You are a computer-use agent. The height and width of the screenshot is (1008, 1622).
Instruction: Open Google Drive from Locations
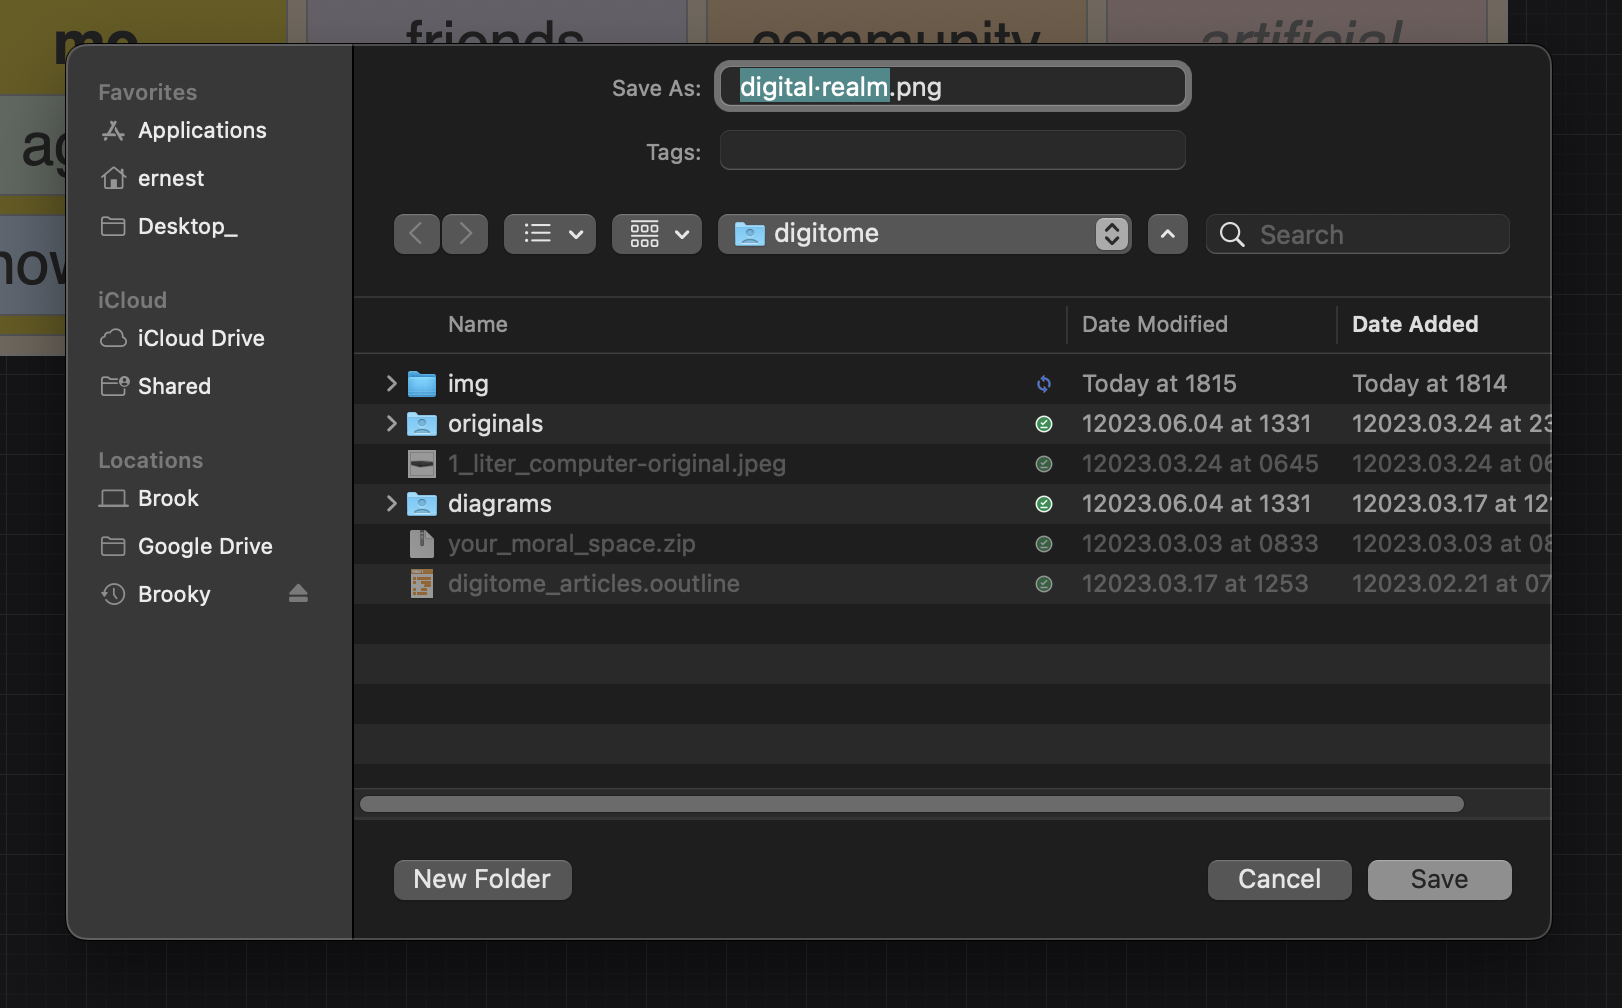coord(204,546)
